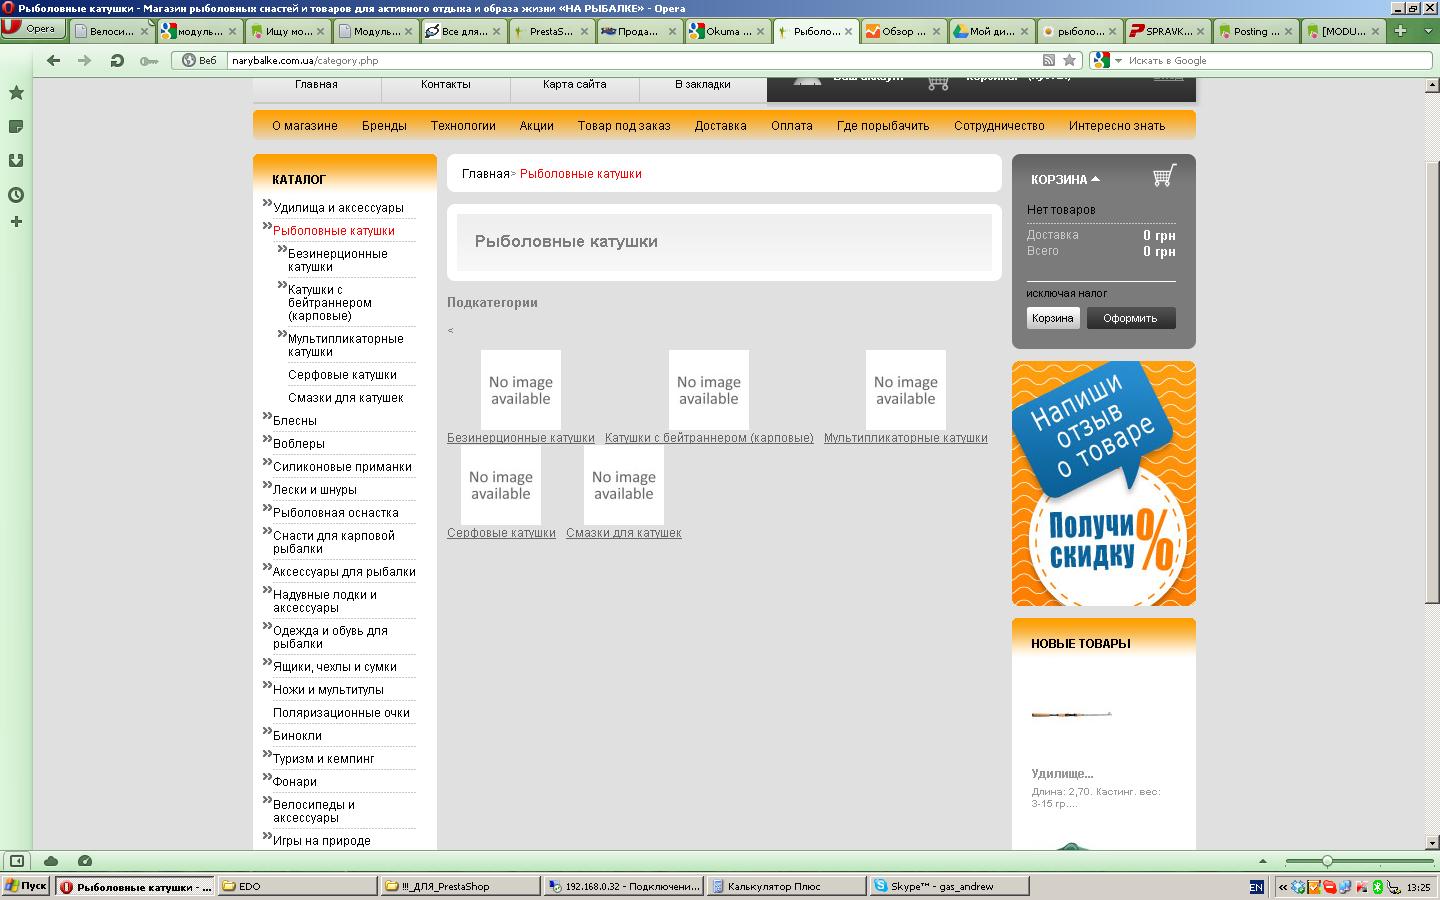Switch to the 'SPRAVK...' browser tab

point(1167,31)
